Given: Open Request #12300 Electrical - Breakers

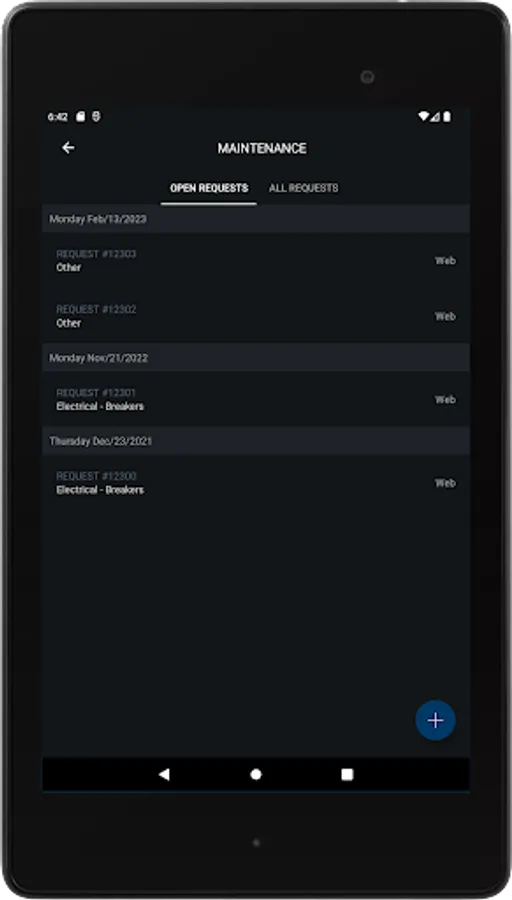Looking at the screenshot, I should point(256,483).
